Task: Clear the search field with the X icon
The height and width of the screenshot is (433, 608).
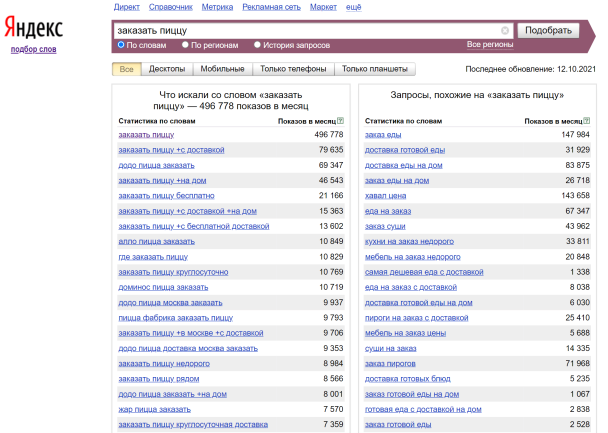Action: pyautogui.click(x=505, y=30)
